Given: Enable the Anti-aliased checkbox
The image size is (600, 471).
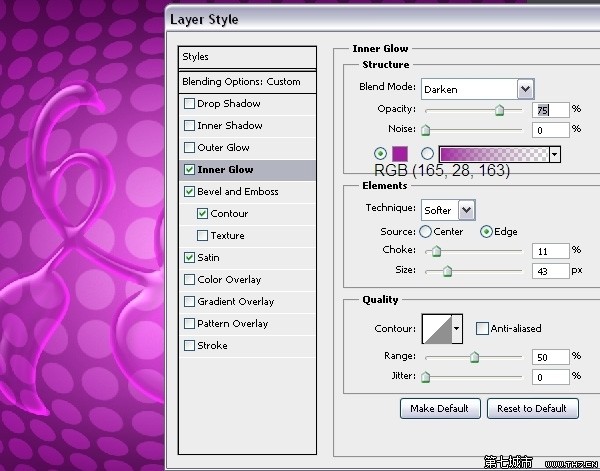Looking at the screenshot, I should pyautogui.click(x=482, y=328).
